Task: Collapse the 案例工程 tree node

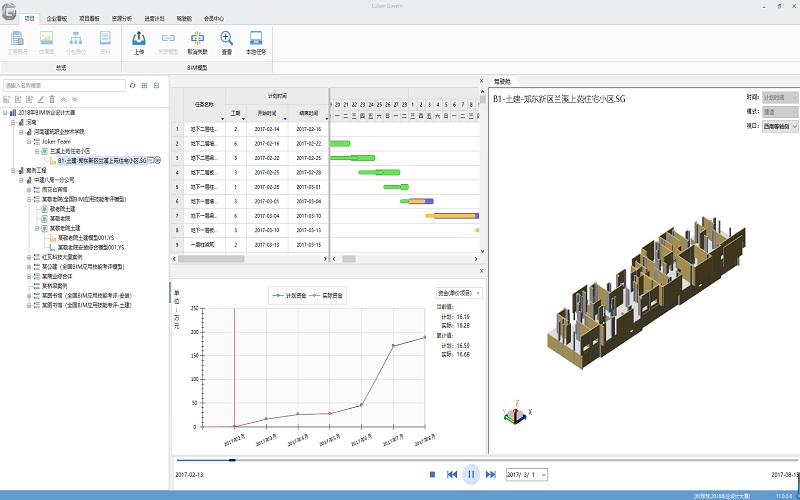Action: (13, 170)
